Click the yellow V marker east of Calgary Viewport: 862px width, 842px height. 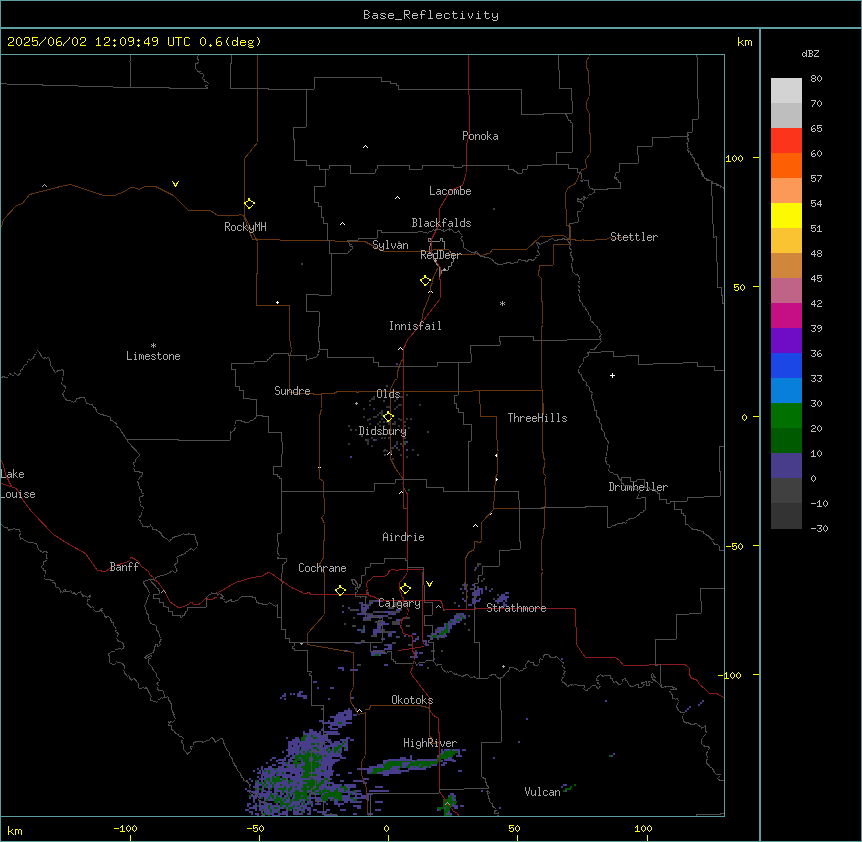[x=429, y=584]
